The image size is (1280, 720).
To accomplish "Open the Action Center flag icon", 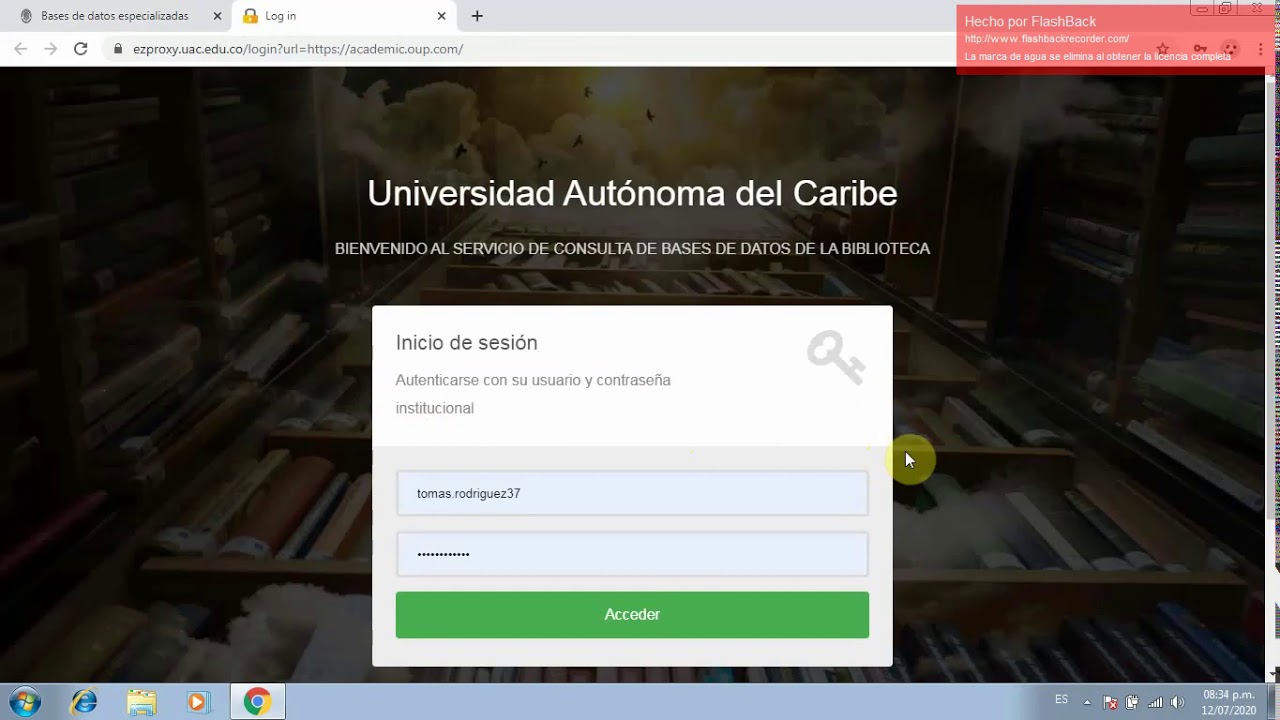I will coord(1110,702).
